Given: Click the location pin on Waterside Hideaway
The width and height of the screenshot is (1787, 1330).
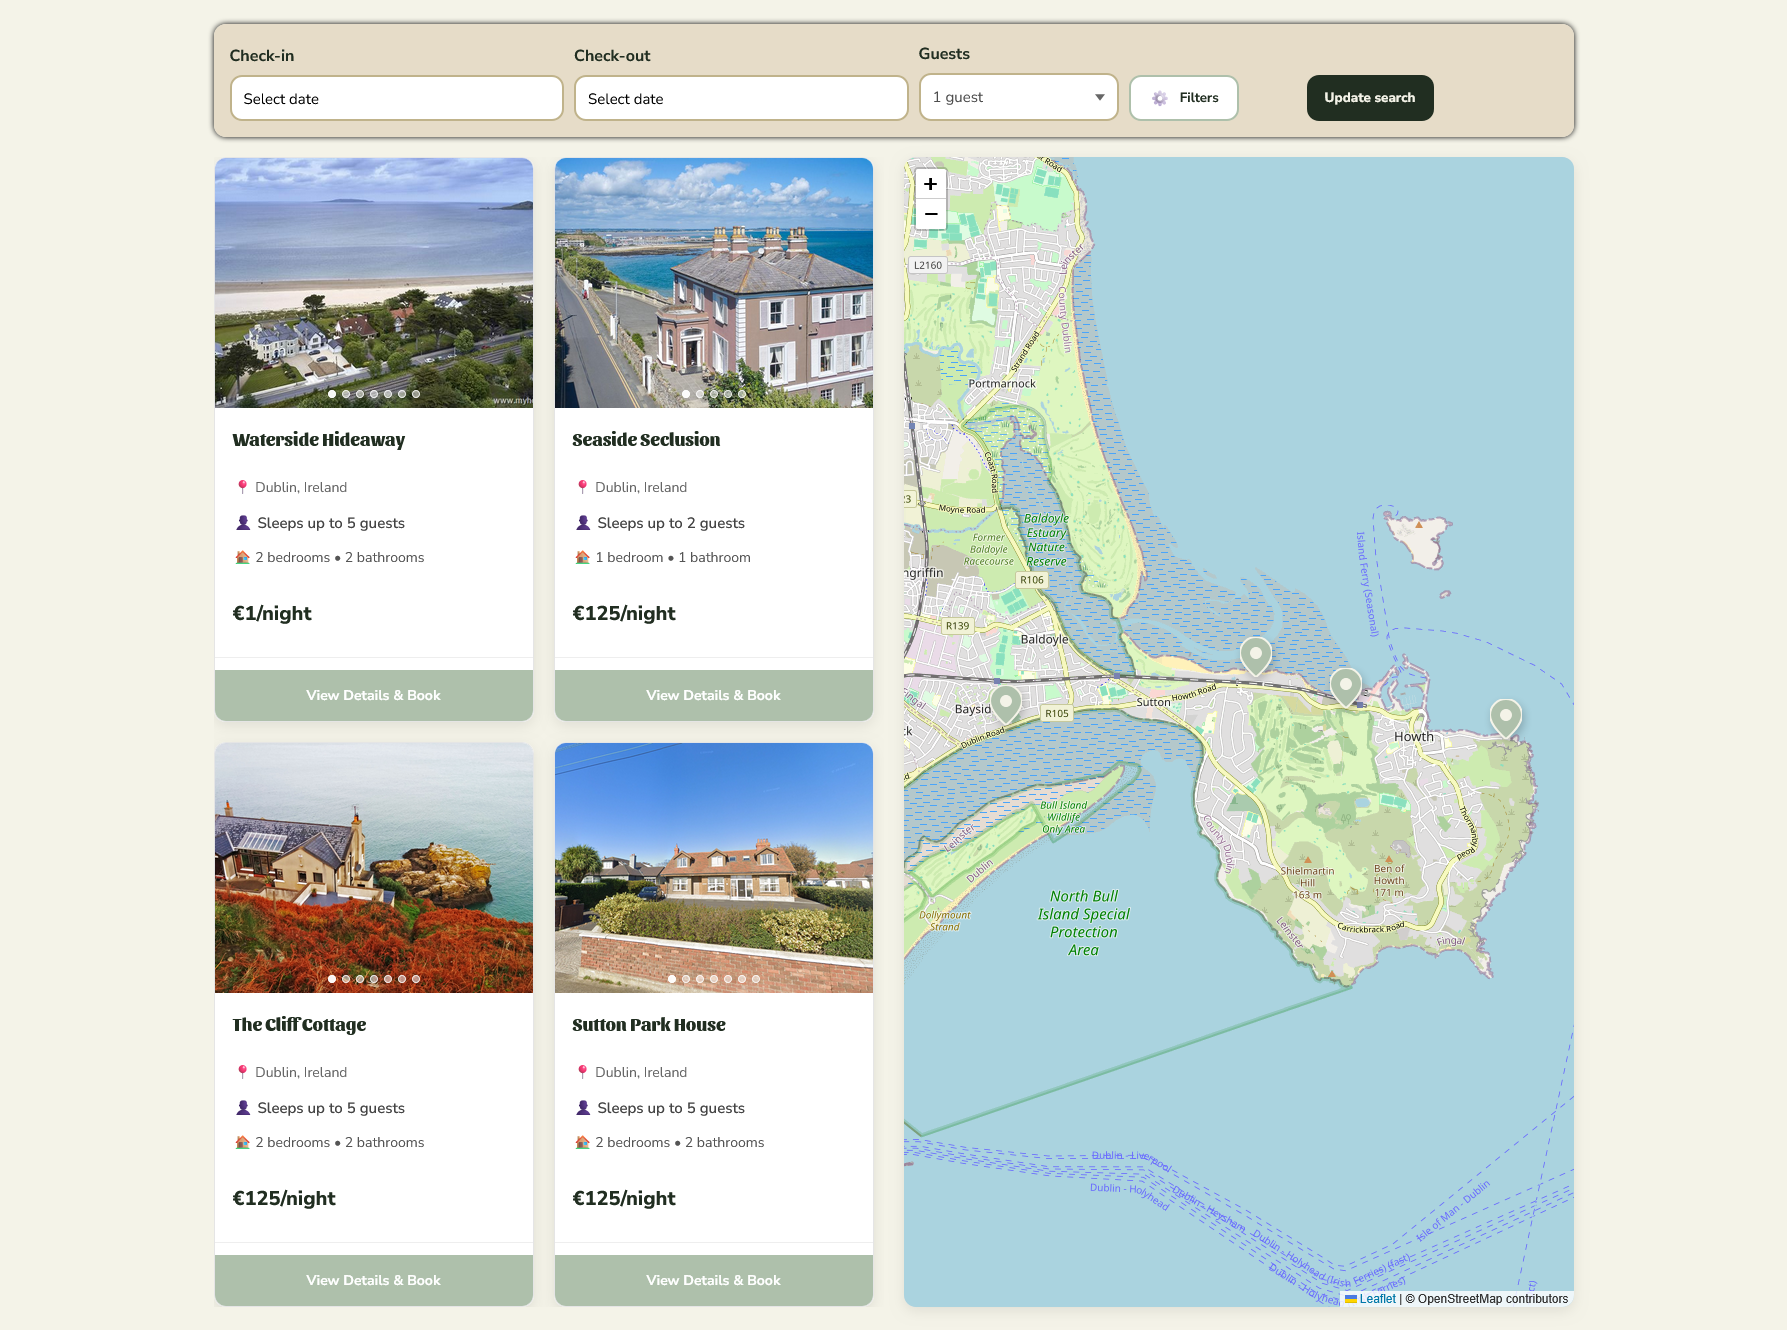Looking at the screenshot, I should [x=242, y=487].
